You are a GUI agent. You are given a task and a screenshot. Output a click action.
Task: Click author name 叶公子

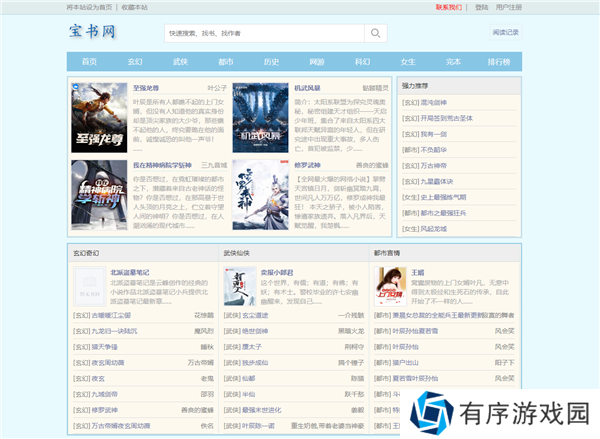[x=217, y=88]
